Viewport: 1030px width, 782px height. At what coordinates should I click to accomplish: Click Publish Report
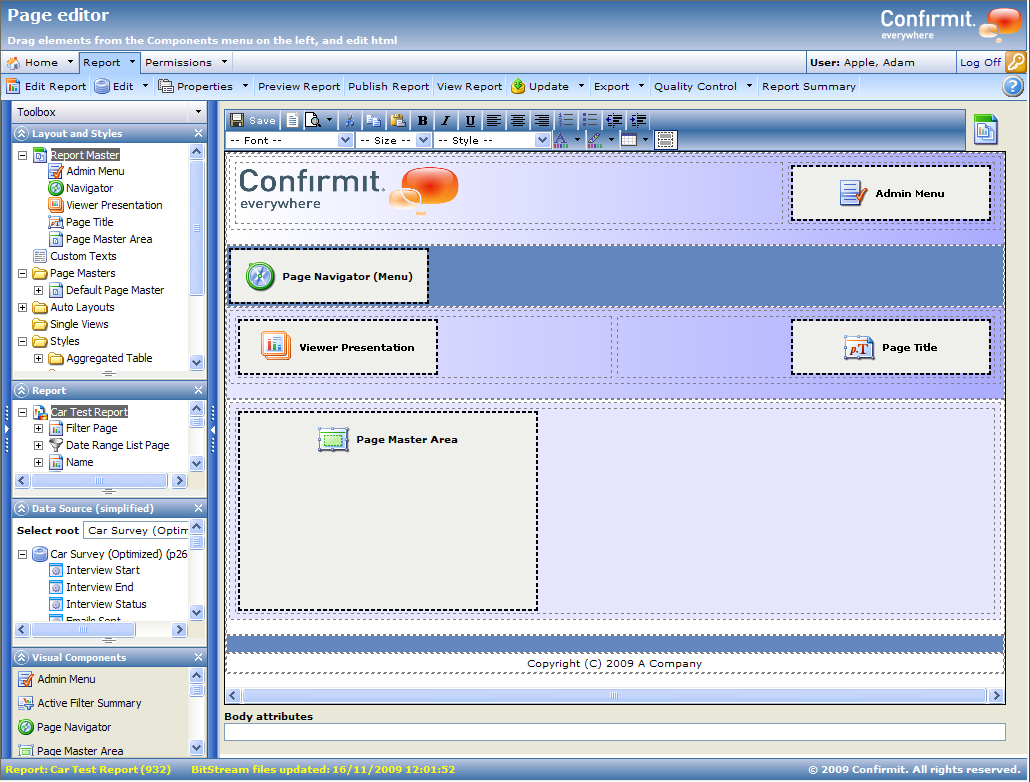(388, 86)
